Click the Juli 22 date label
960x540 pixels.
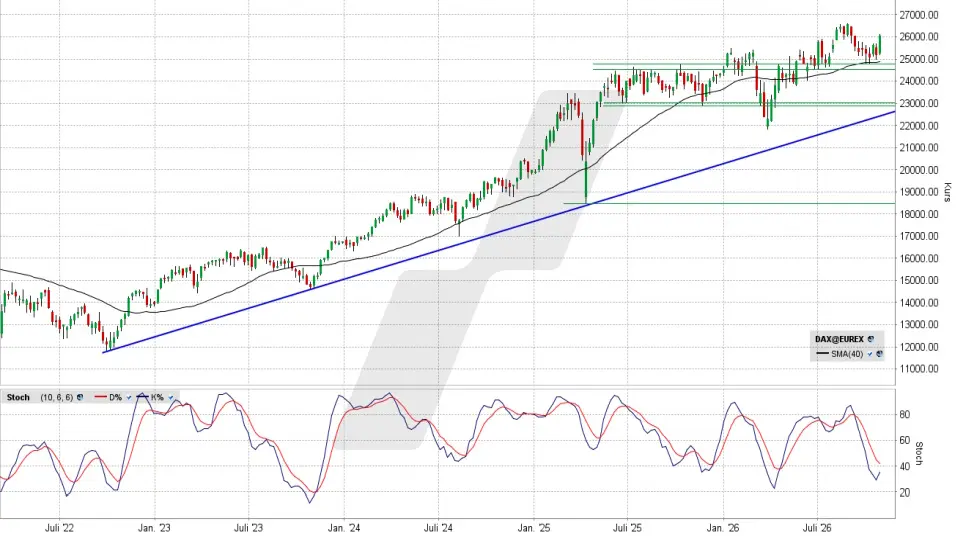(59, 528)
